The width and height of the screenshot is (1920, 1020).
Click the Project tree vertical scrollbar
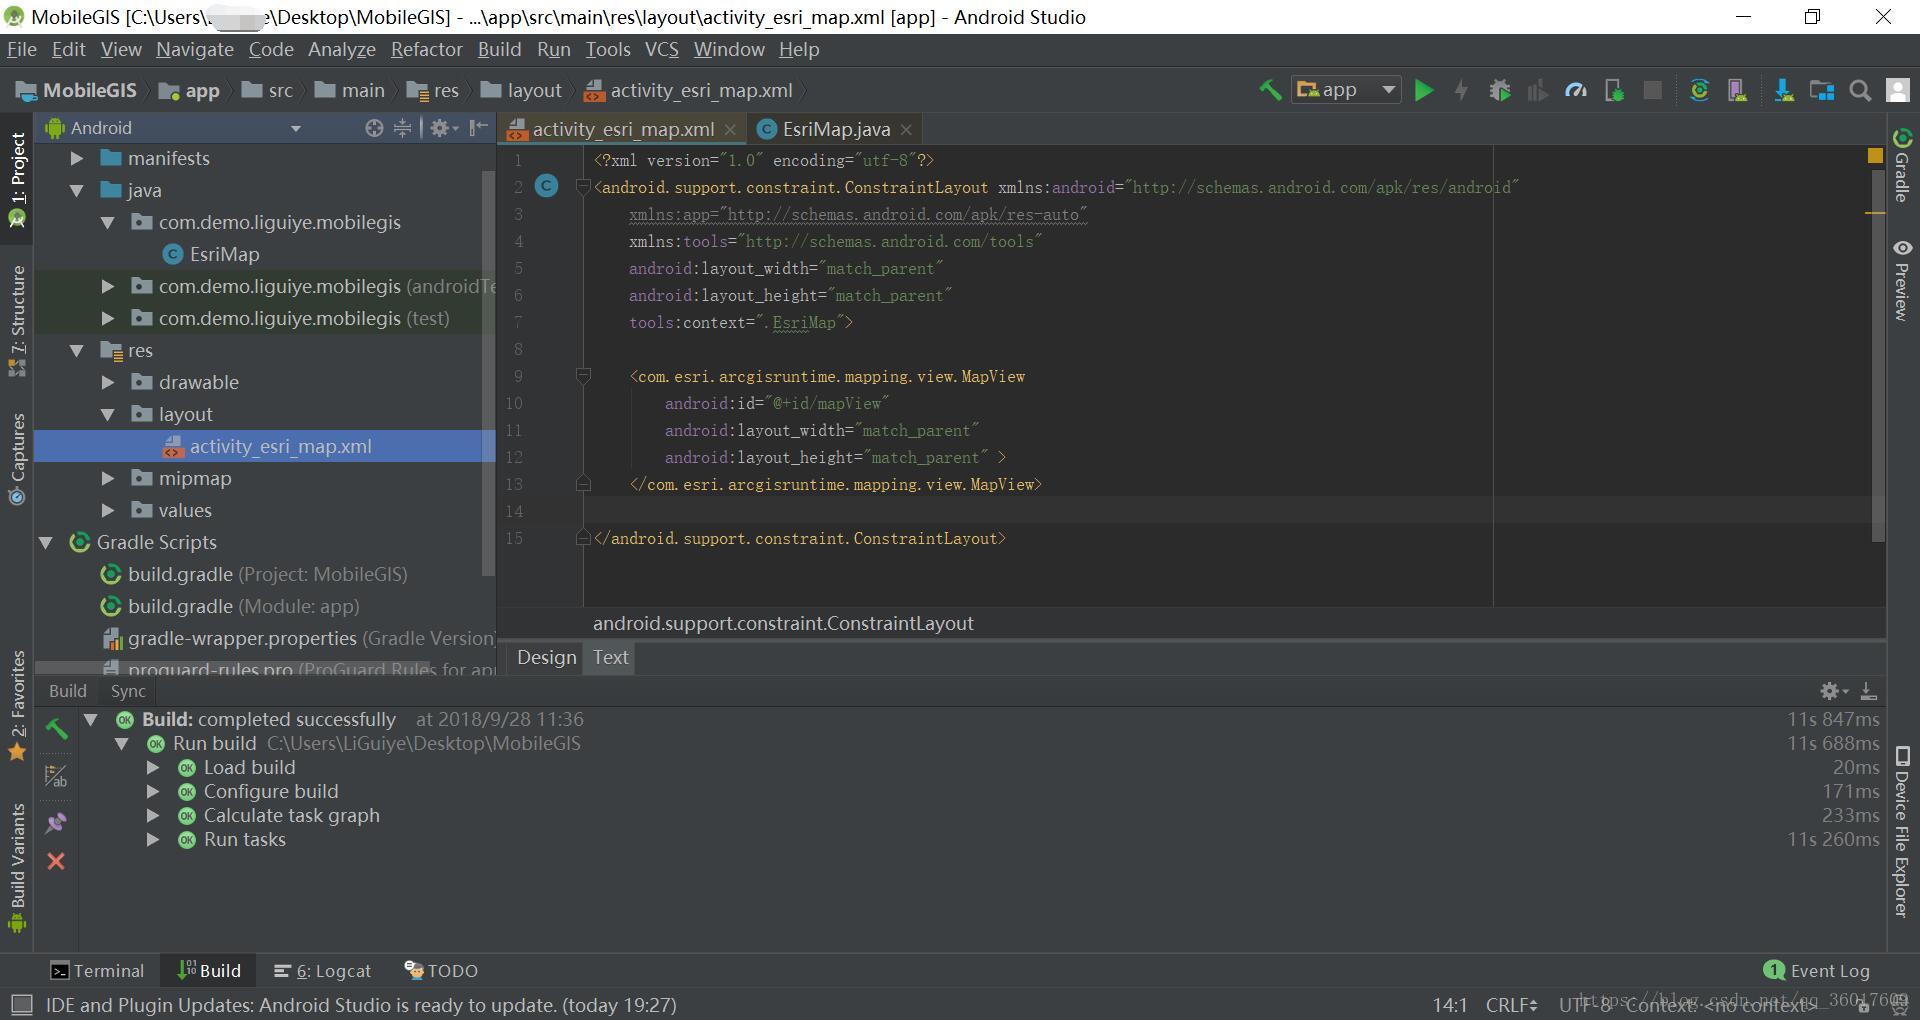click(488, 370)
